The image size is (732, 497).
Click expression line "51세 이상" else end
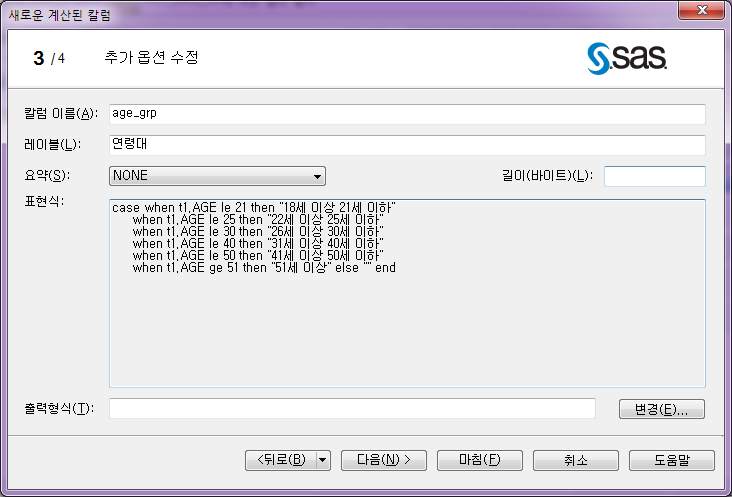click(x=264, y=268)
